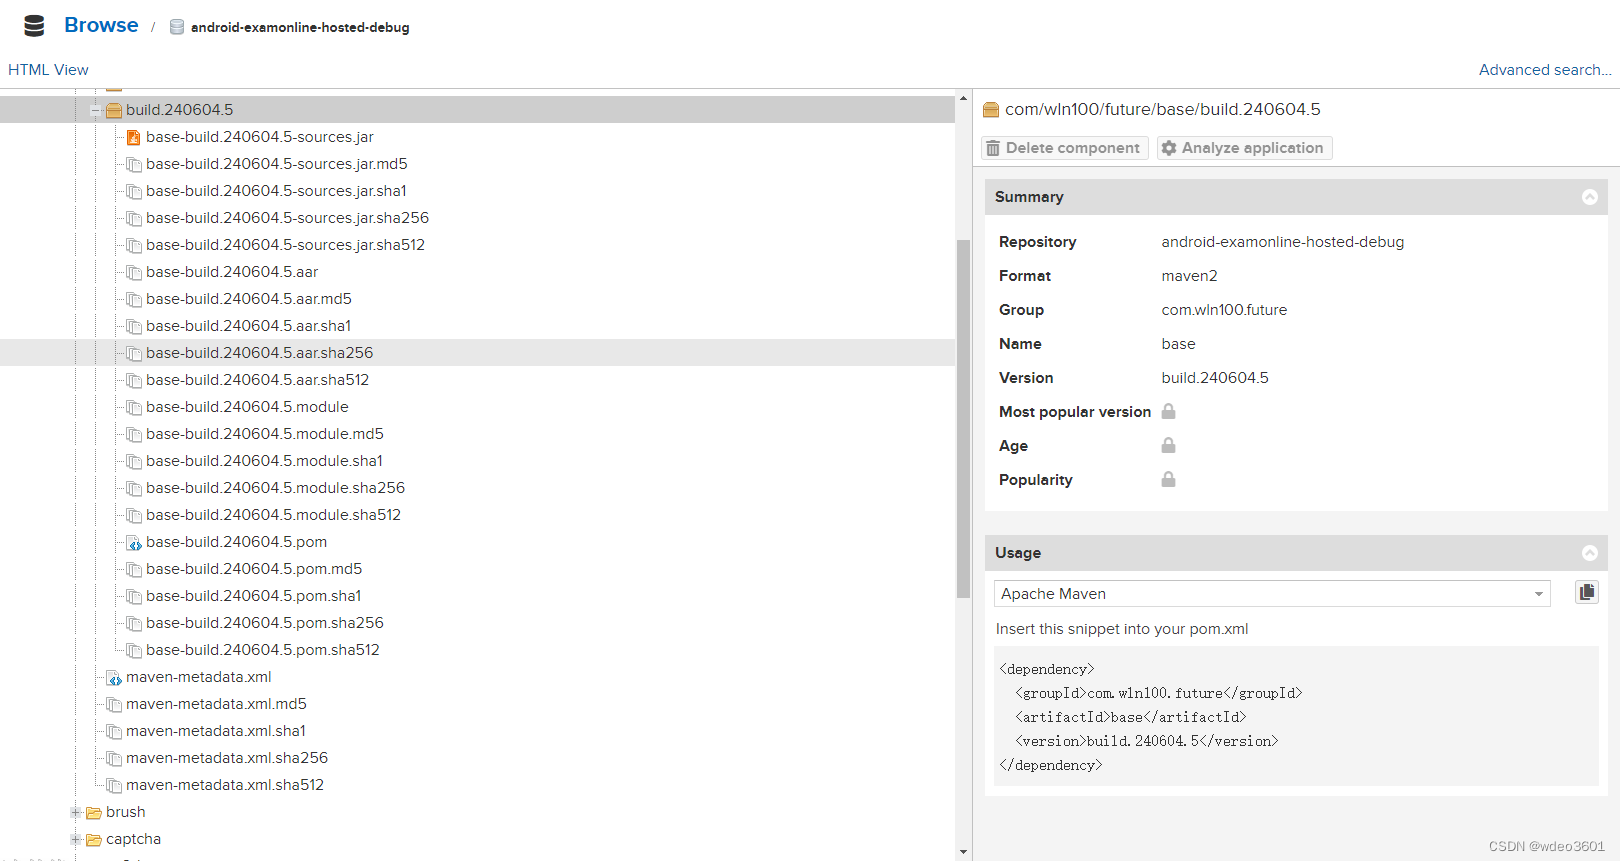Viewport: 1620px width, 861px height.
Task: Click the Version value build.240604.5
Action: coord(1215,378)
